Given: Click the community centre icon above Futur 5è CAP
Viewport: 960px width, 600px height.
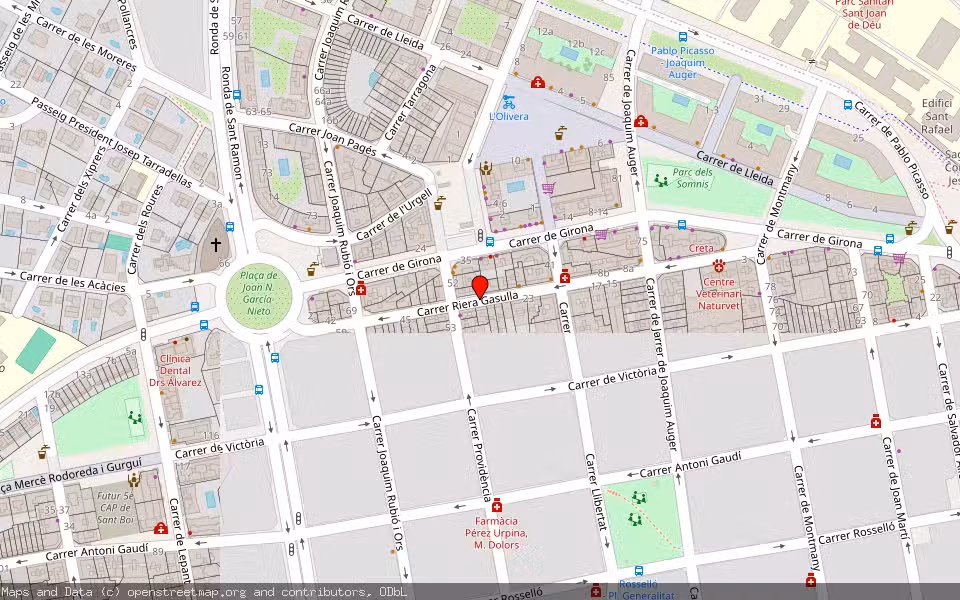Looking at the screenshot, I should 133,480.
